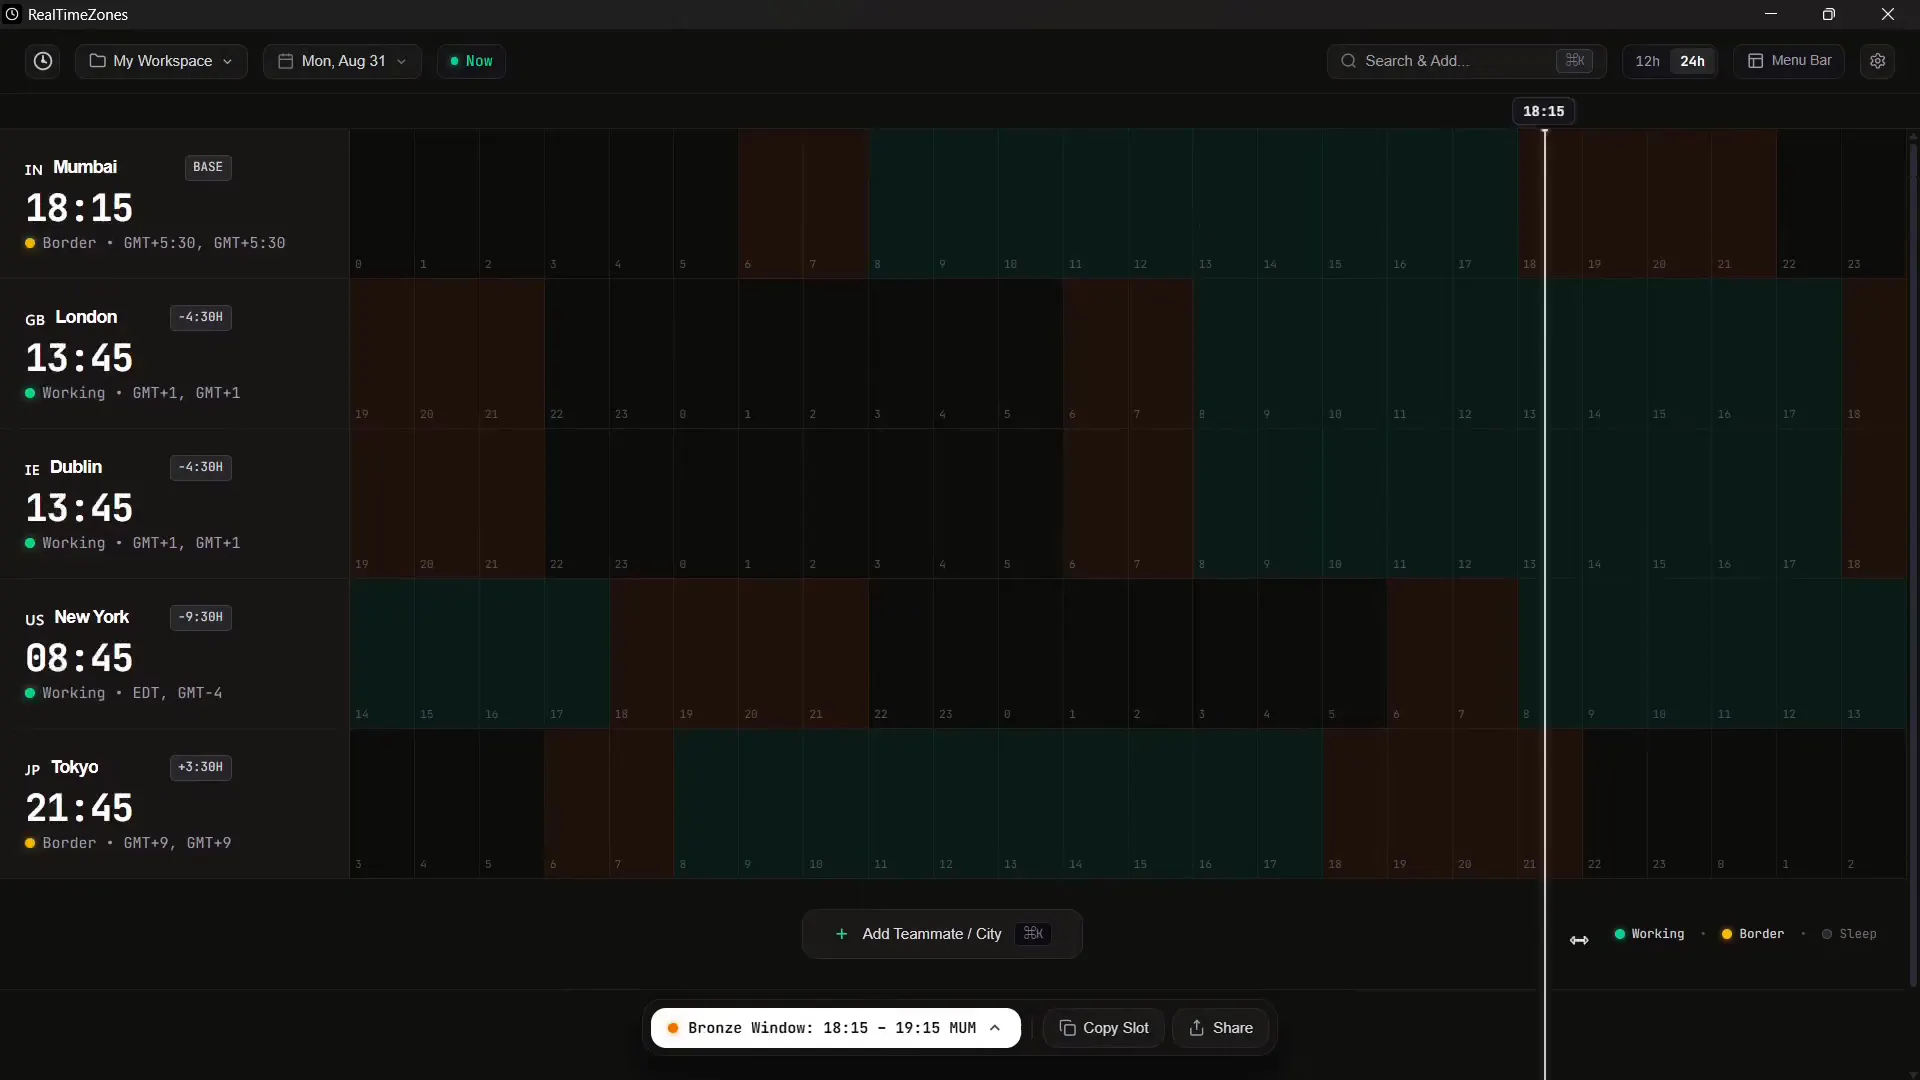The width and height of the screenshot is (1920, 1080).
Task: Click the copy icon on Copy Slot
Action: [1067, 1028]
